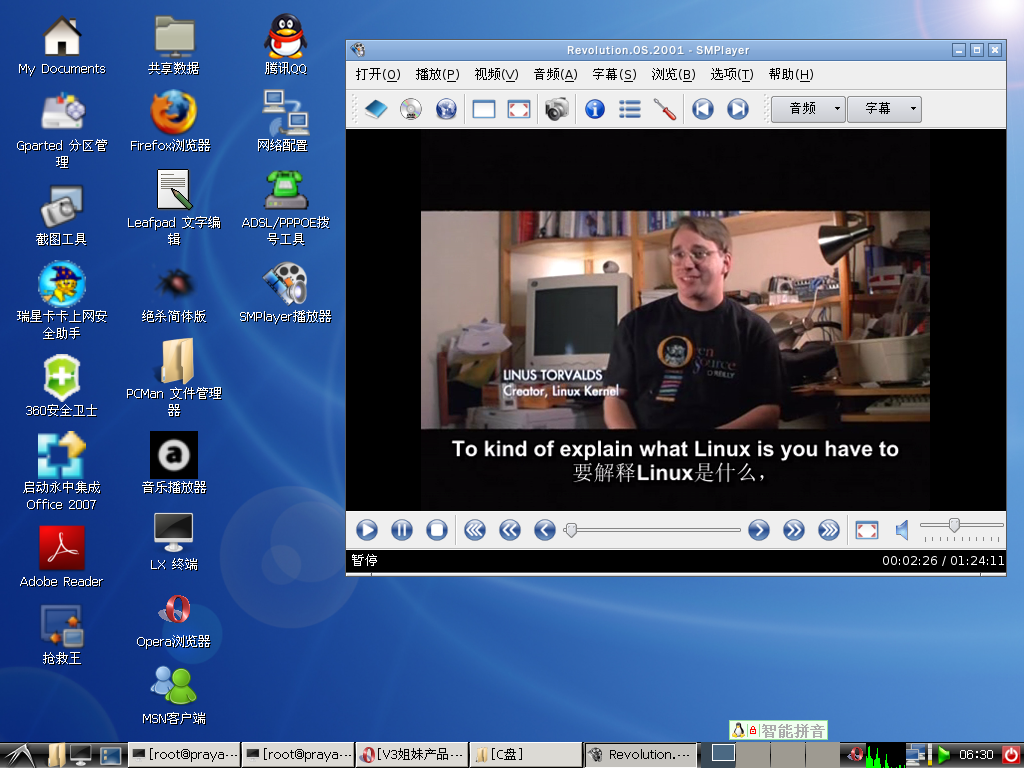The height and width of the screenshot is (768, 1024).
Task: Take a screenshot with the camera icon
Action: (x=556, y=109)
